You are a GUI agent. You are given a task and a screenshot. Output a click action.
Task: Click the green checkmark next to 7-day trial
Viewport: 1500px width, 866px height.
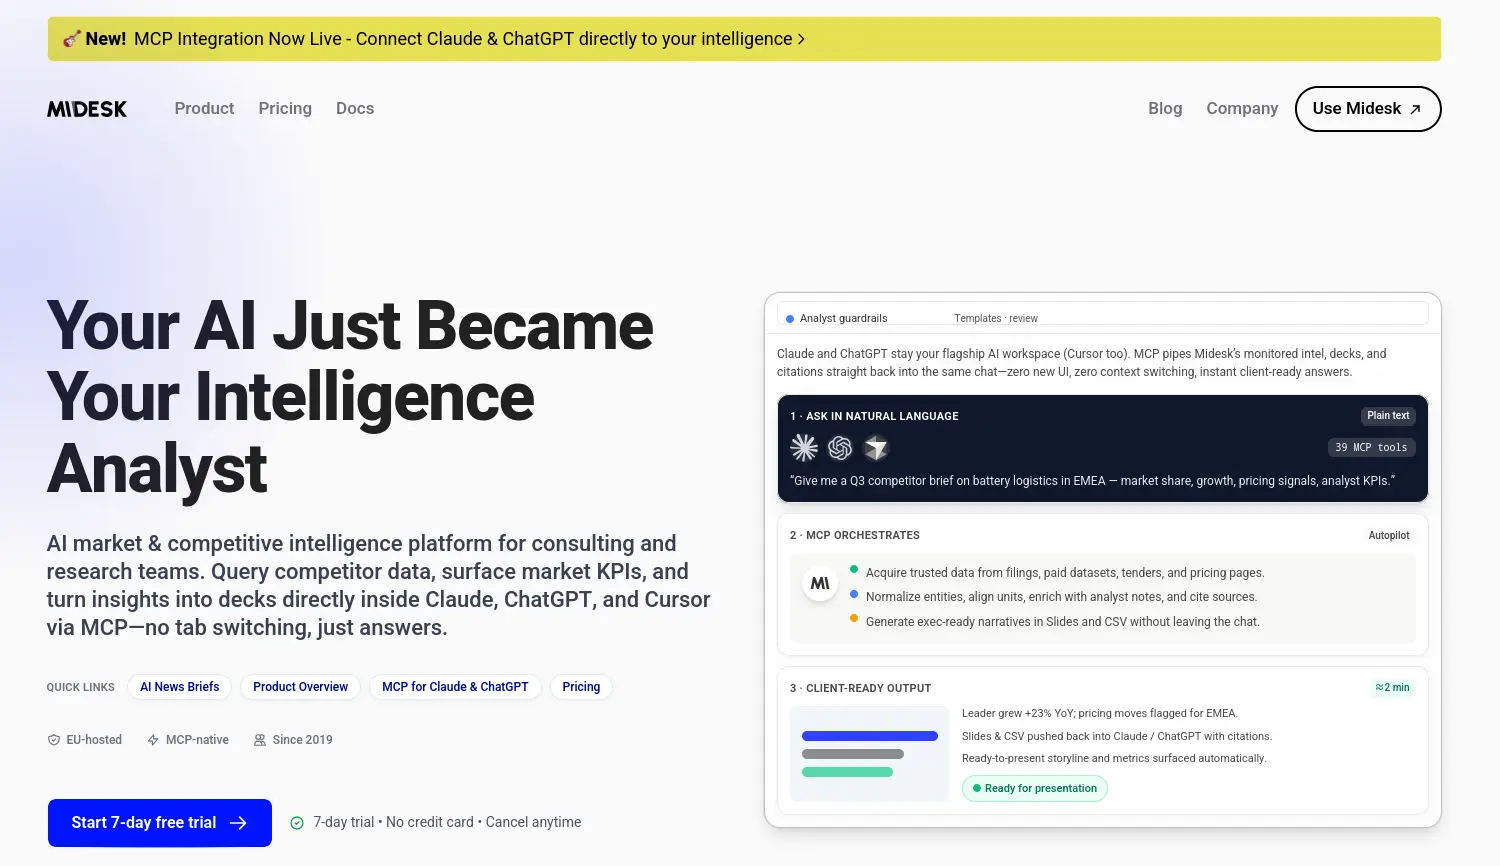(297, 823)
